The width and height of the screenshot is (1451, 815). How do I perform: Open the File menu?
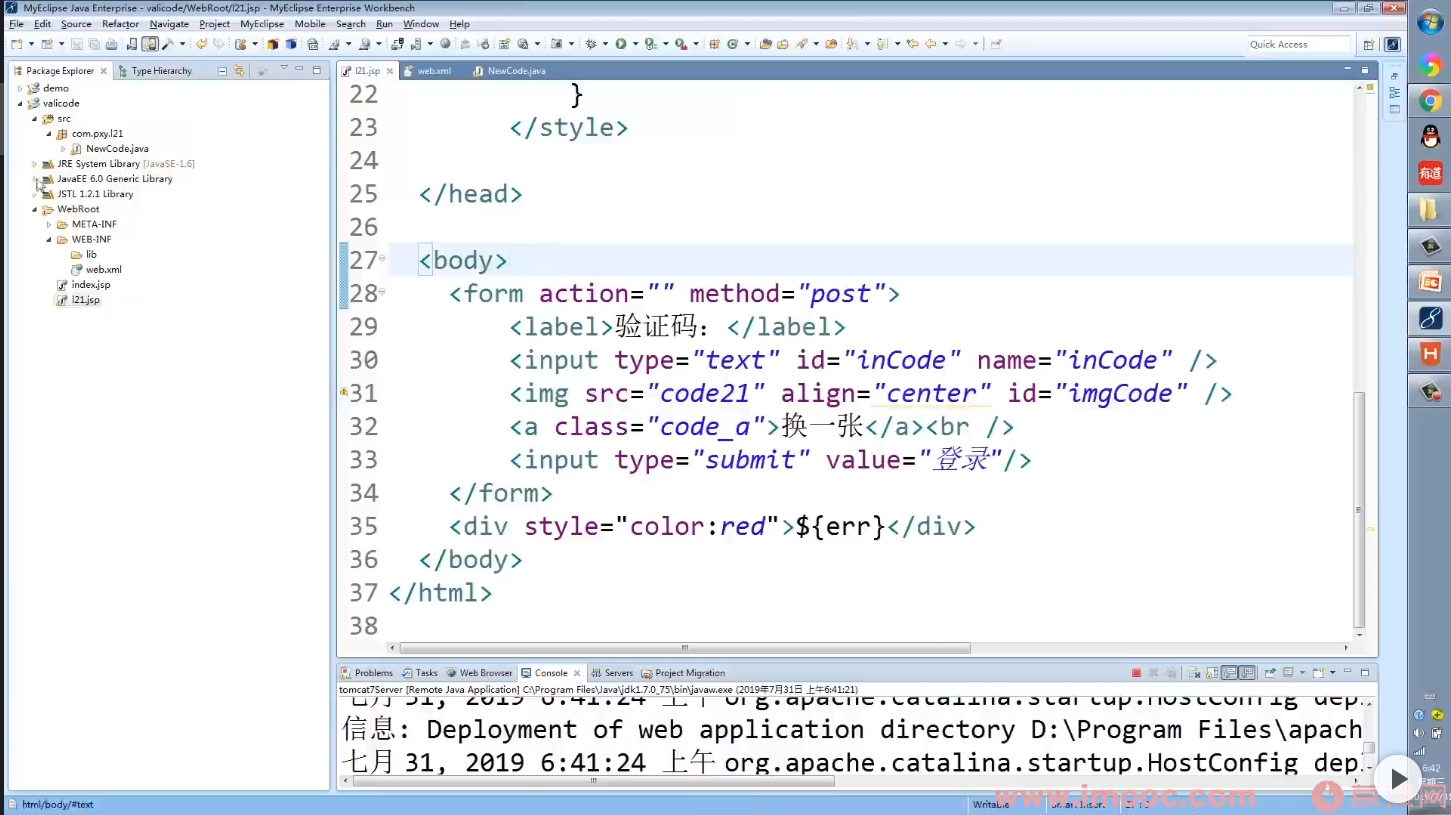16,24
